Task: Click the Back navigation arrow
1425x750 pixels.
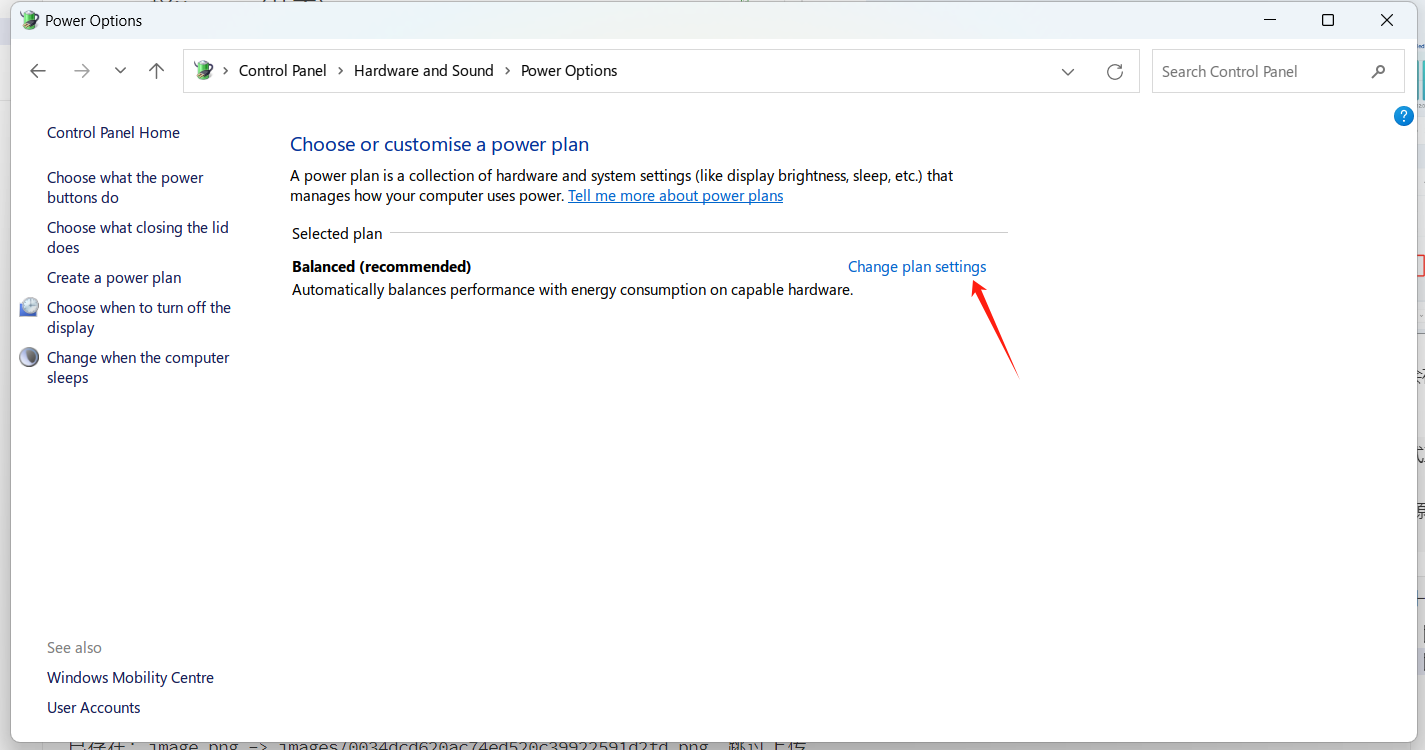Action: click(x=38, y=71)
